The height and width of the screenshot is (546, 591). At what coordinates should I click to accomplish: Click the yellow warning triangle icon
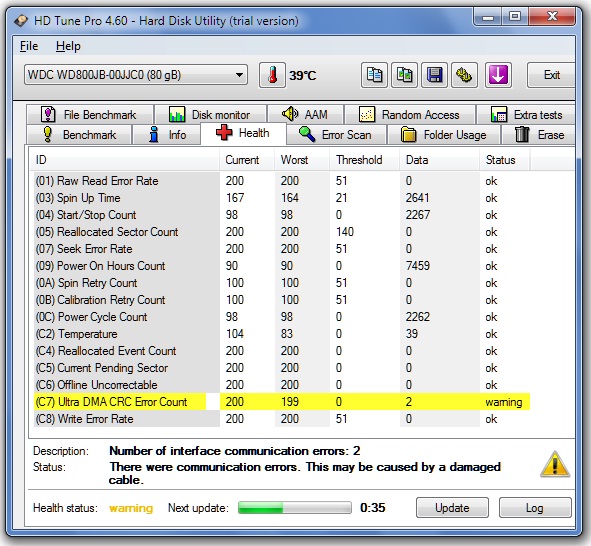click(555, 464)
